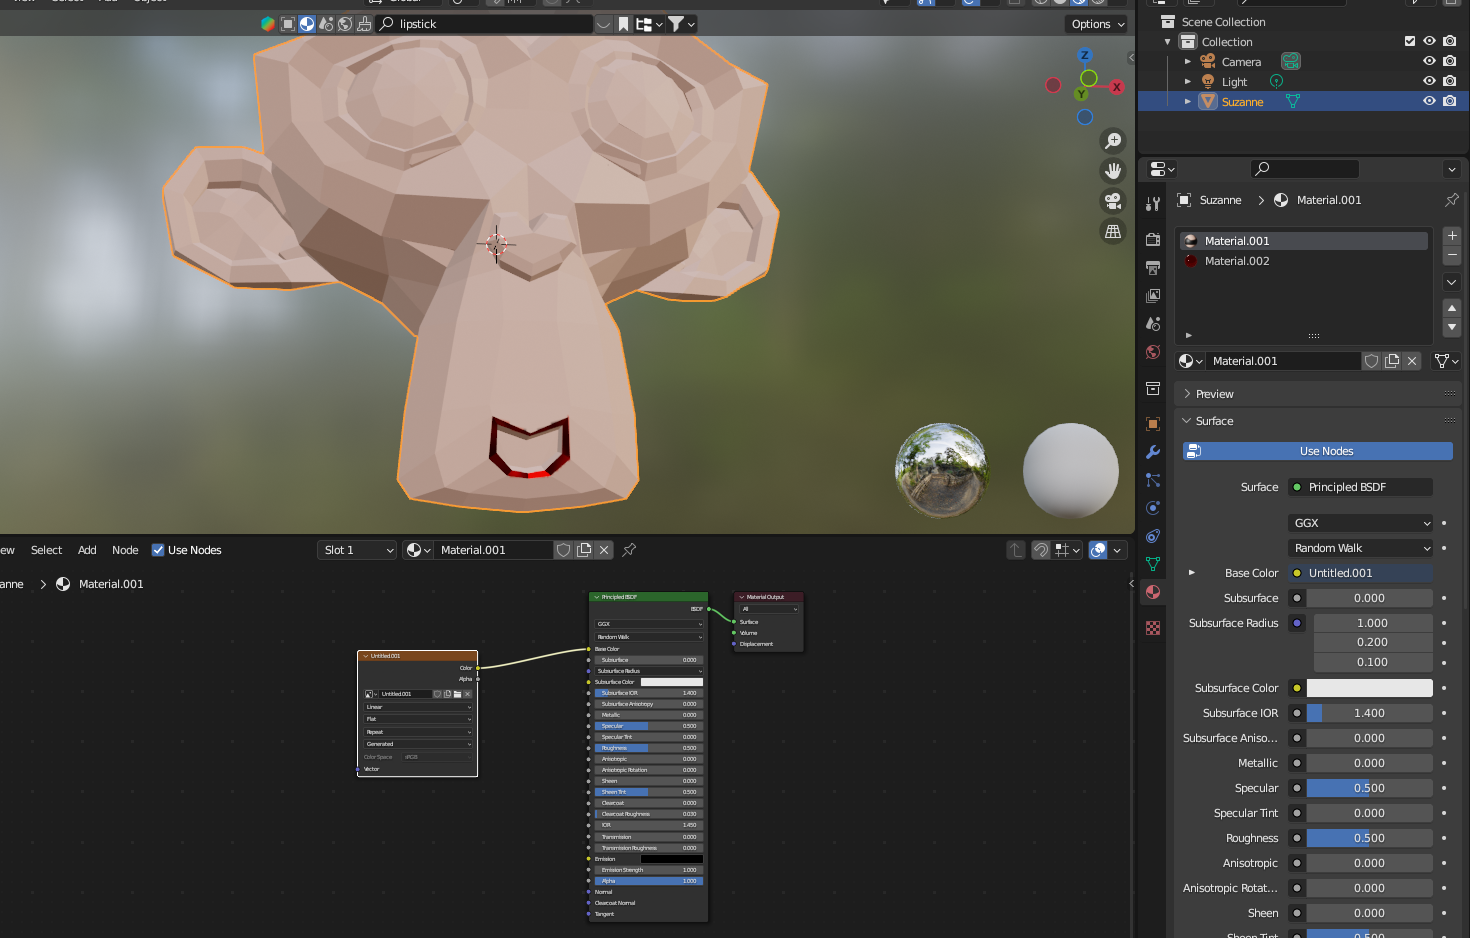
Task: Open the material slot specials dropdown
Action: click(x=1452, y=282)
